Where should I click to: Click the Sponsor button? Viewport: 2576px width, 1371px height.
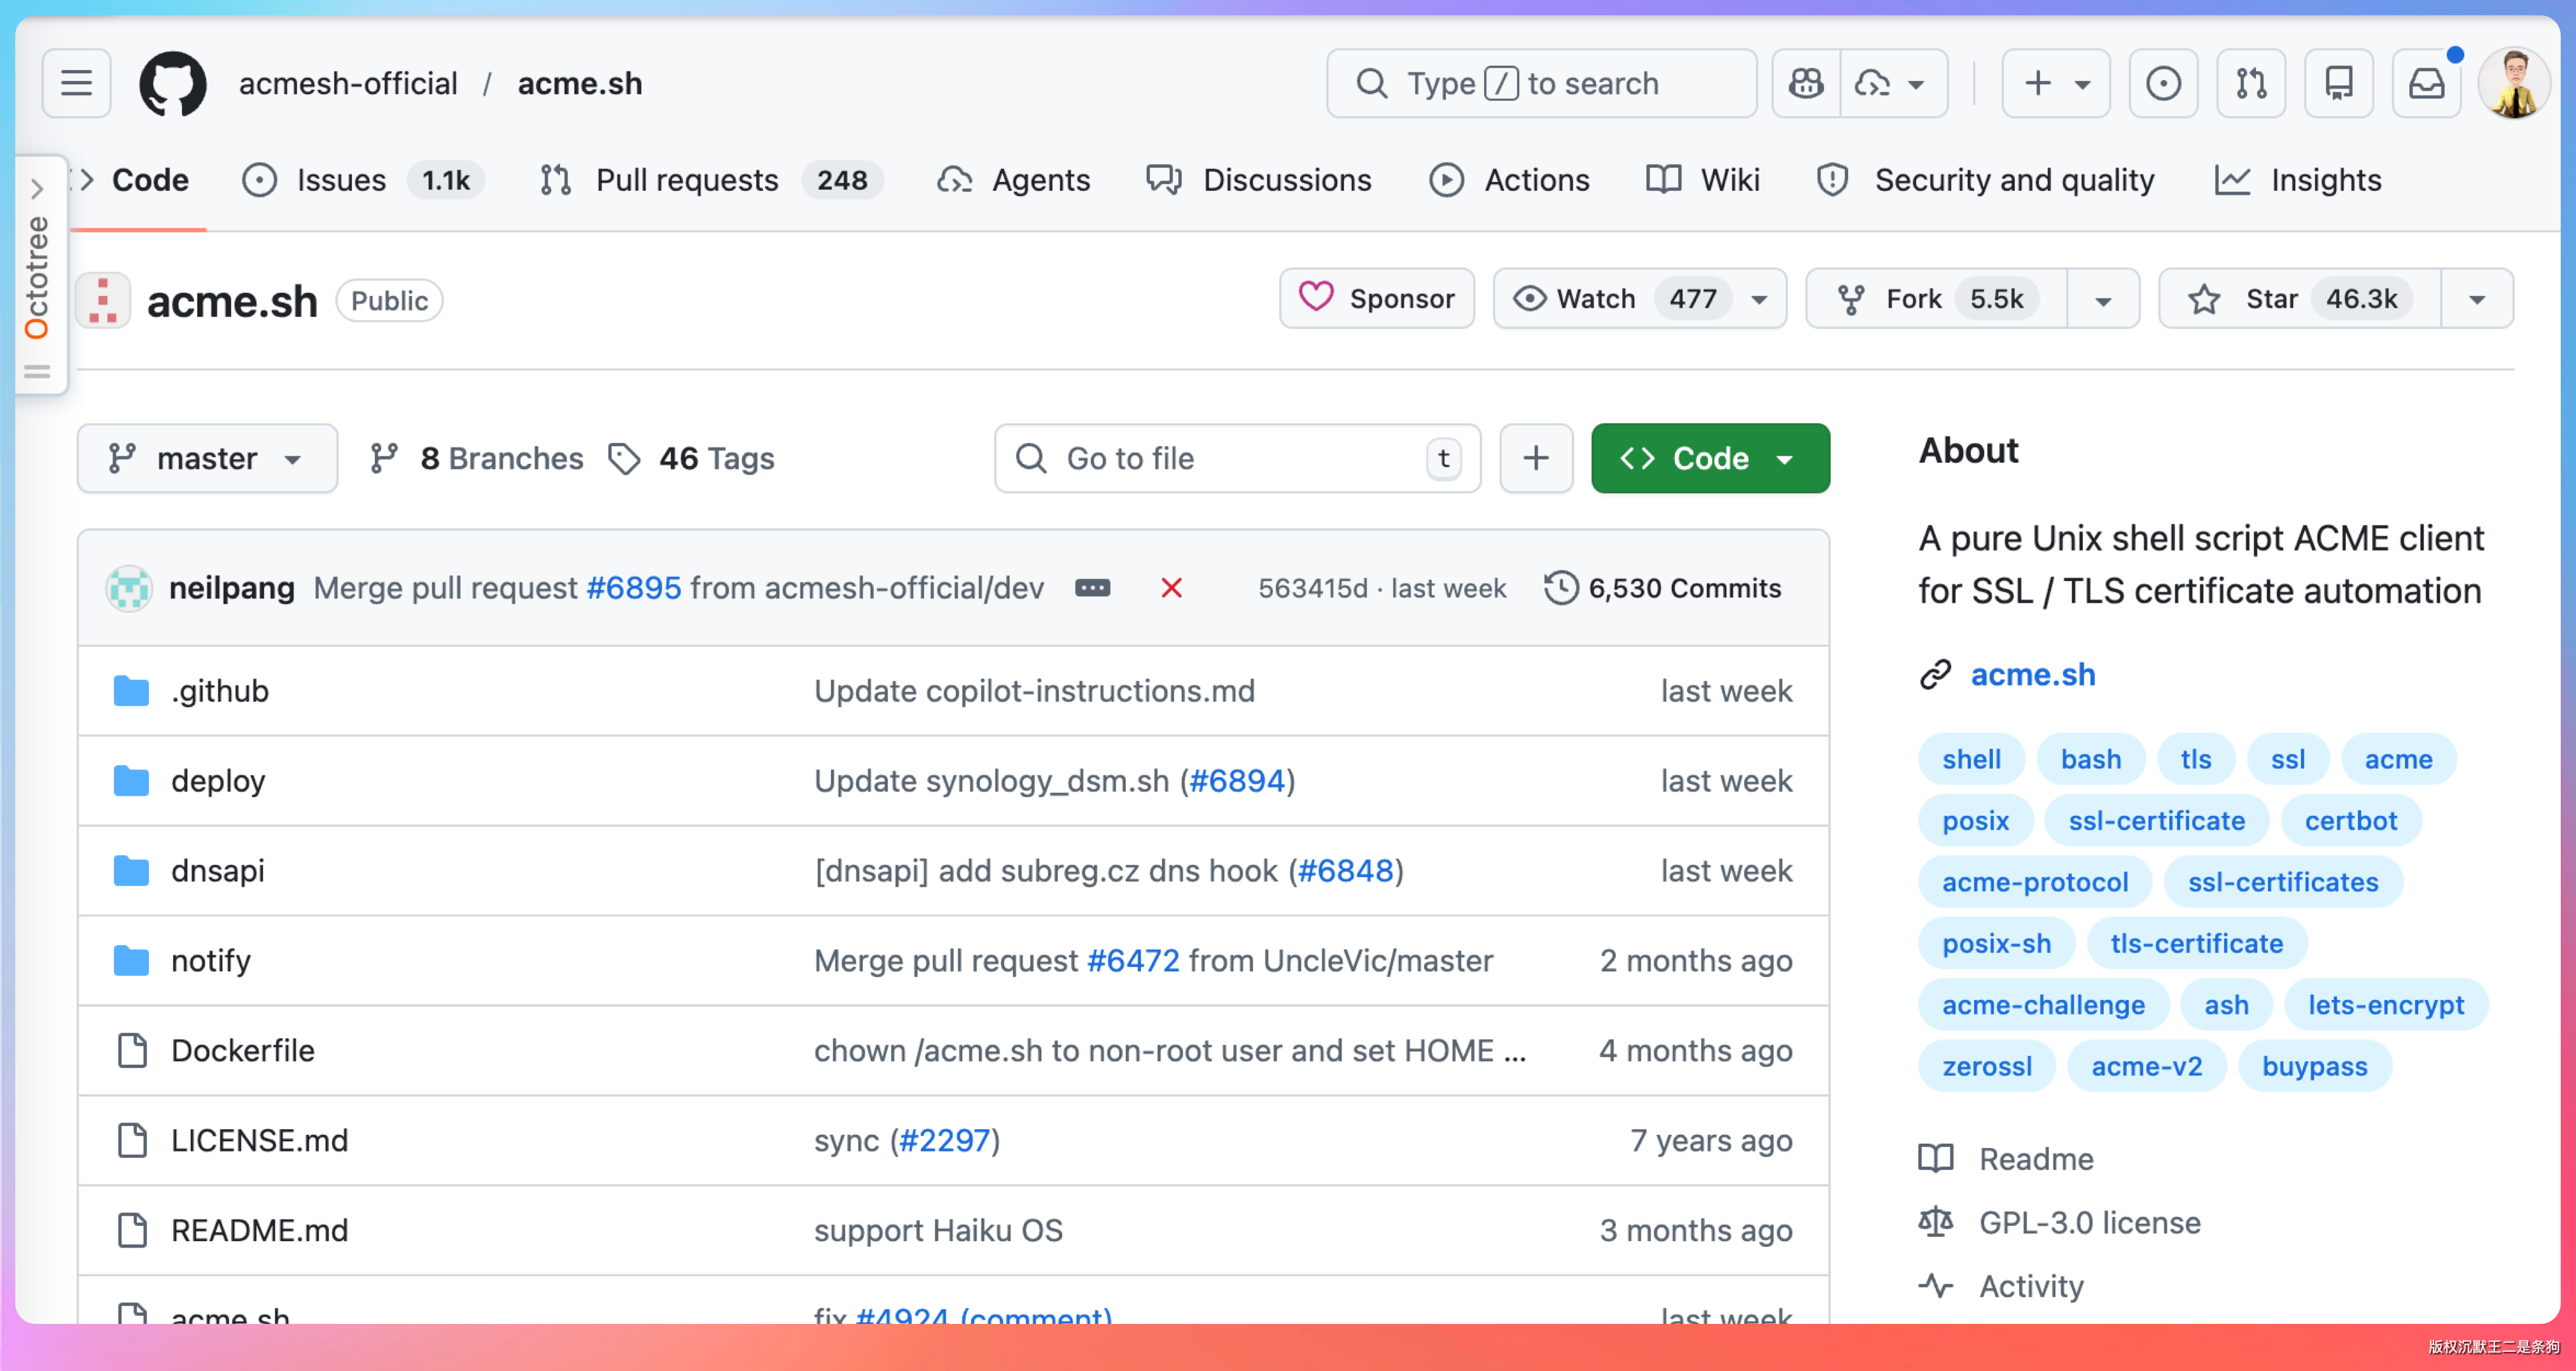1376,299
